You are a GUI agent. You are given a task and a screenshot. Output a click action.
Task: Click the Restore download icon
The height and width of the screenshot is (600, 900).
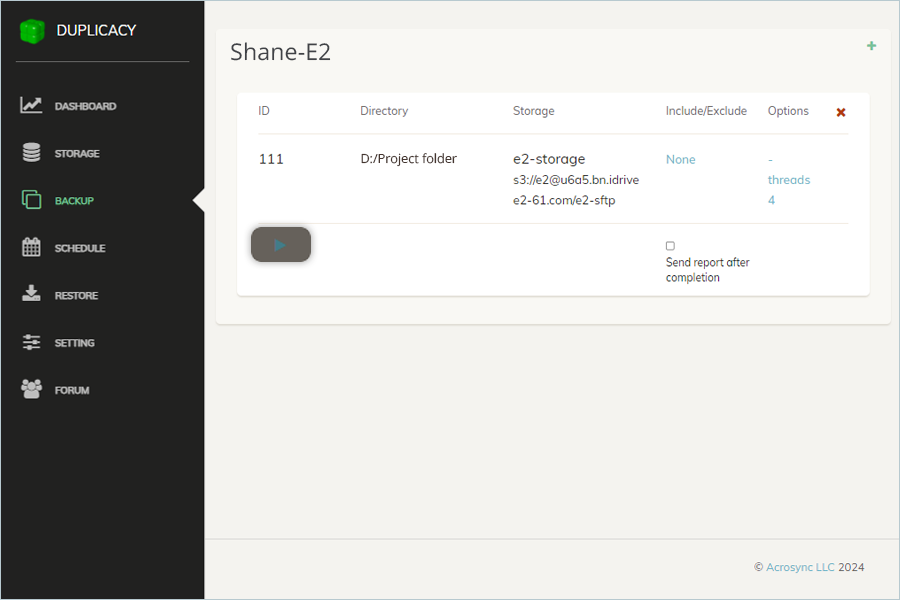tap(31, 293)
